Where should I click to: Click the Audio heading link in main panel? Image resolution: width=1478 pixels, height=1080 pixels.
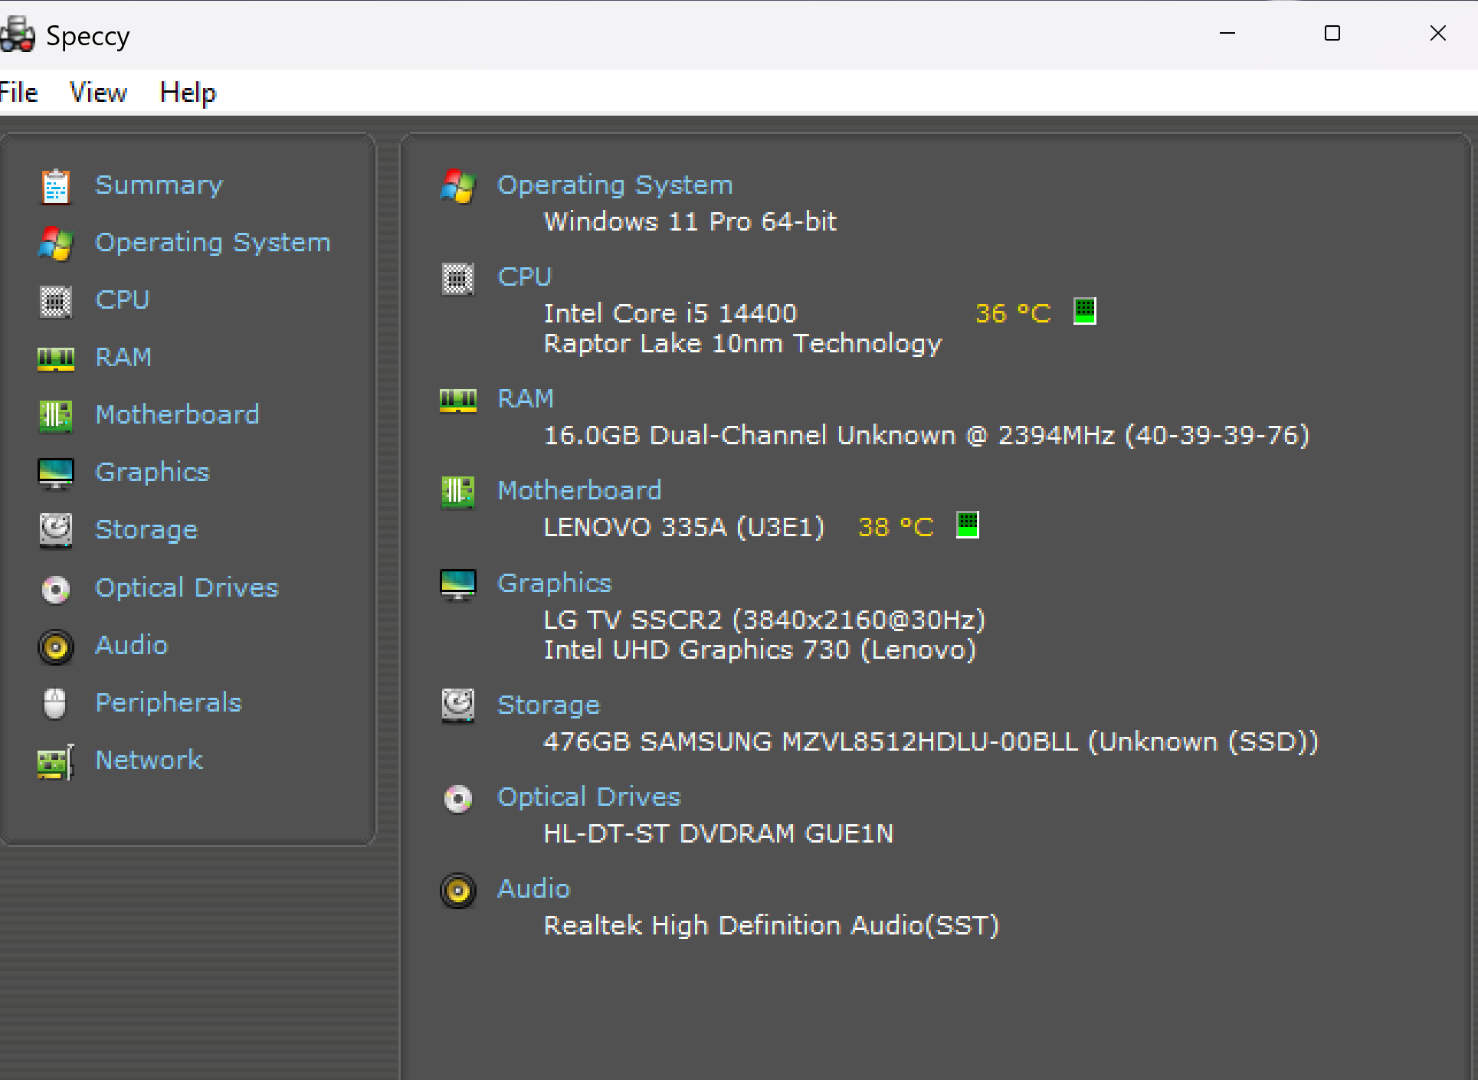[x=534, y=889]
